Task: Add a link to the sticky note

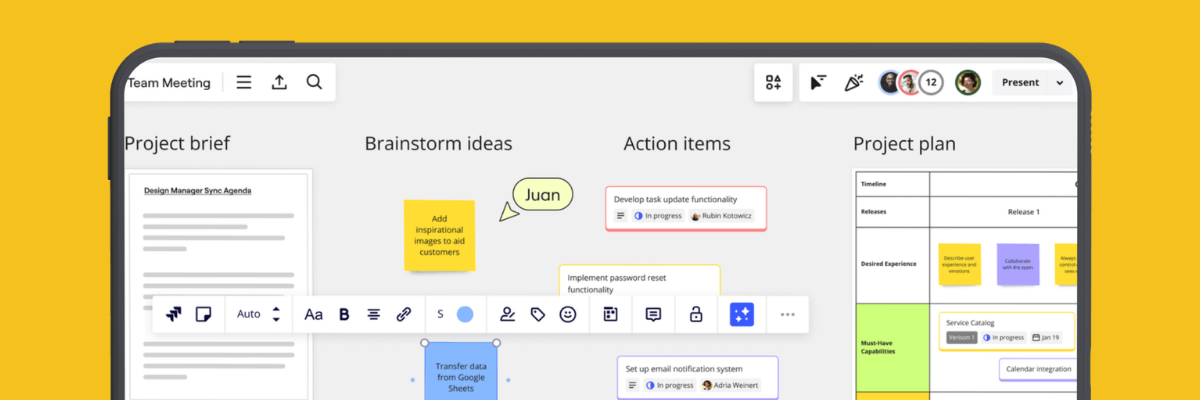Action: click(x=404, y=314)
